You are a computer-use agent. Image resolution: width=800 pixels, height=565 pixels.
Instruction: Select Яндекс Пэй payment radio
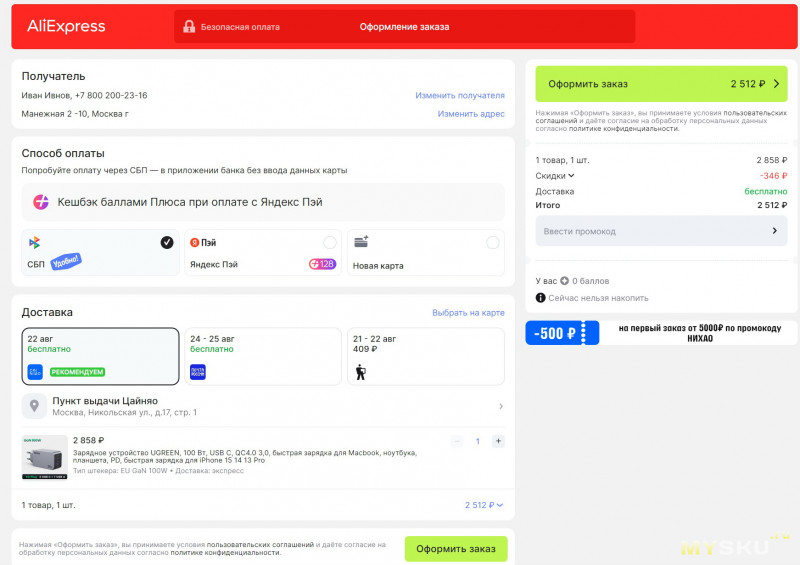pyautogui.click(x=330, y=242)
